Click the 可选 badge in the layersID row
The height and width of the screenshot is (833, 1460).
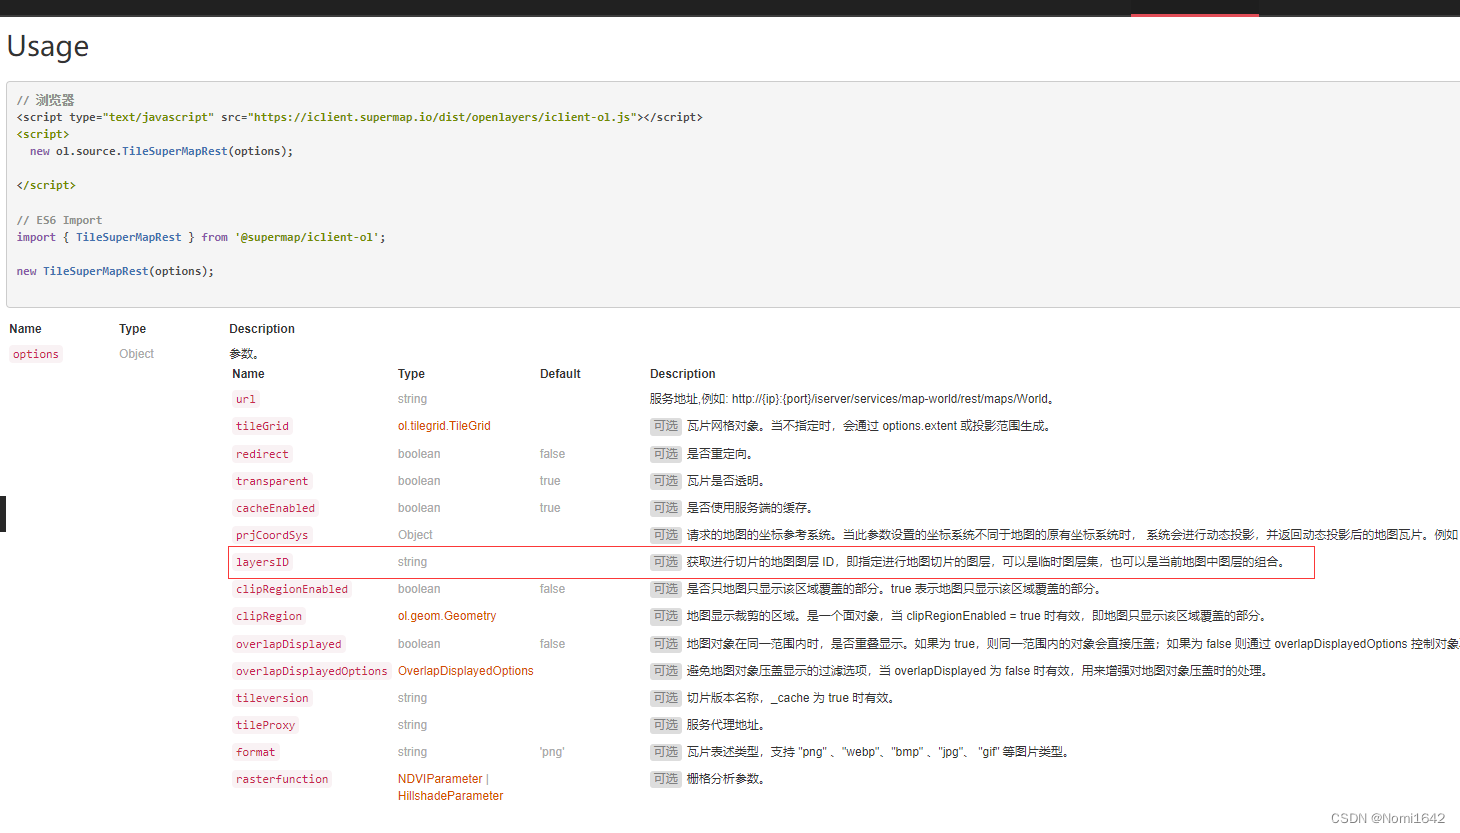[666, 562]
